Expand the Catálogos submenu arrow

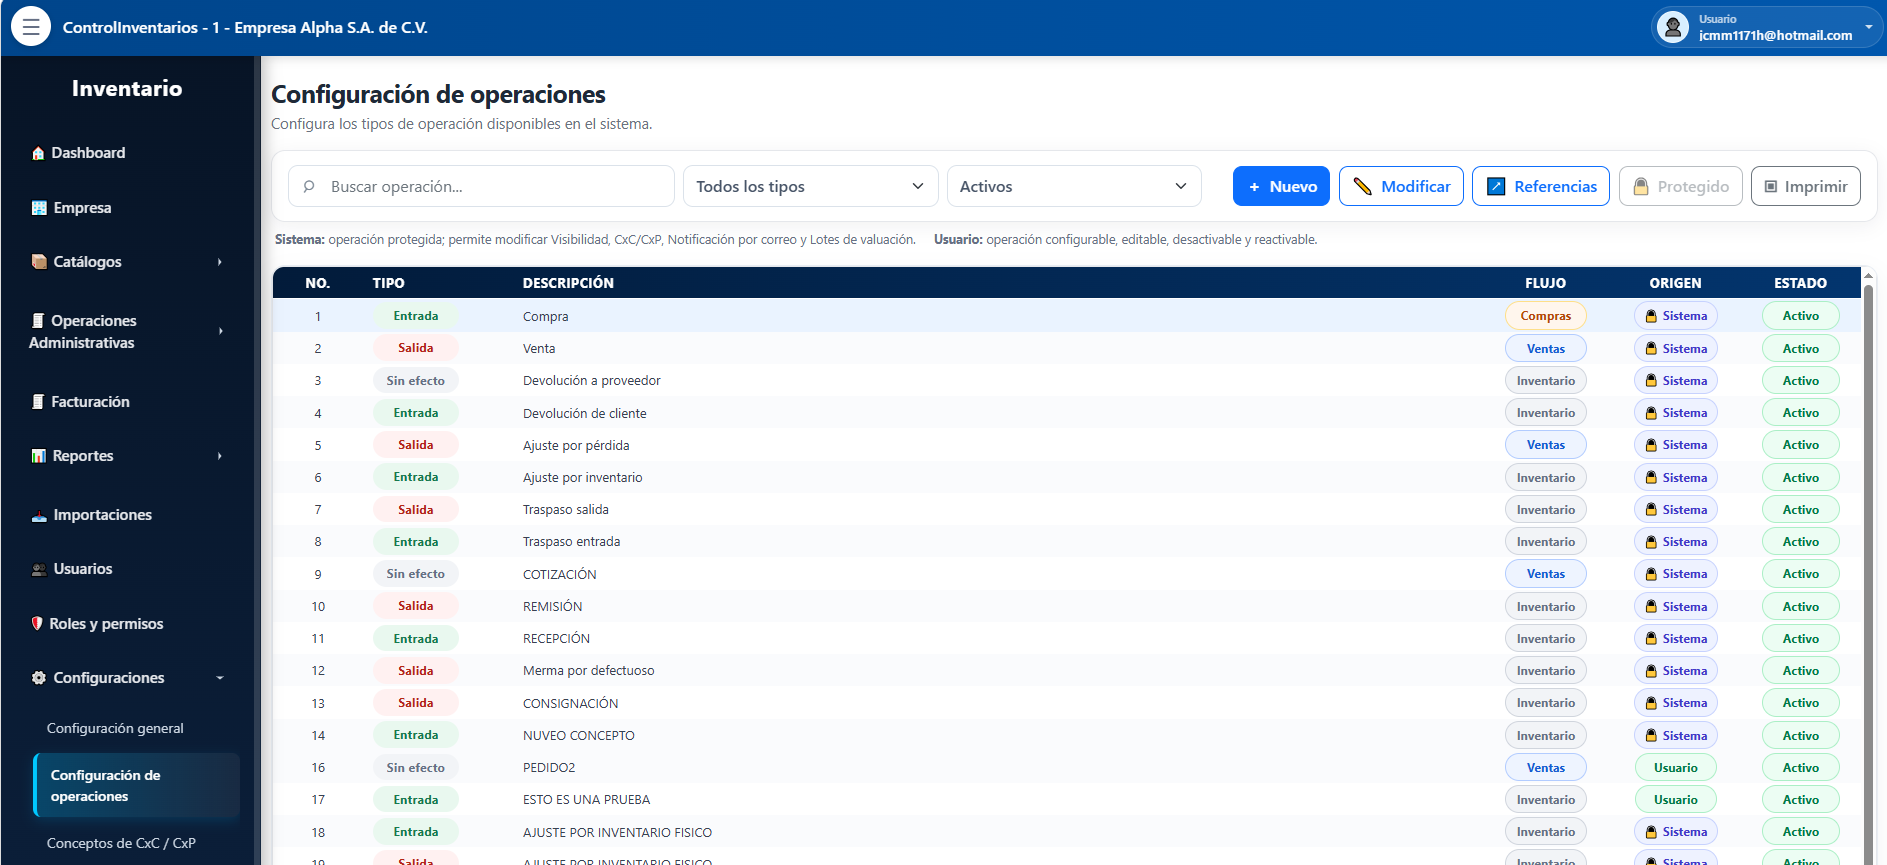(220, 262)
